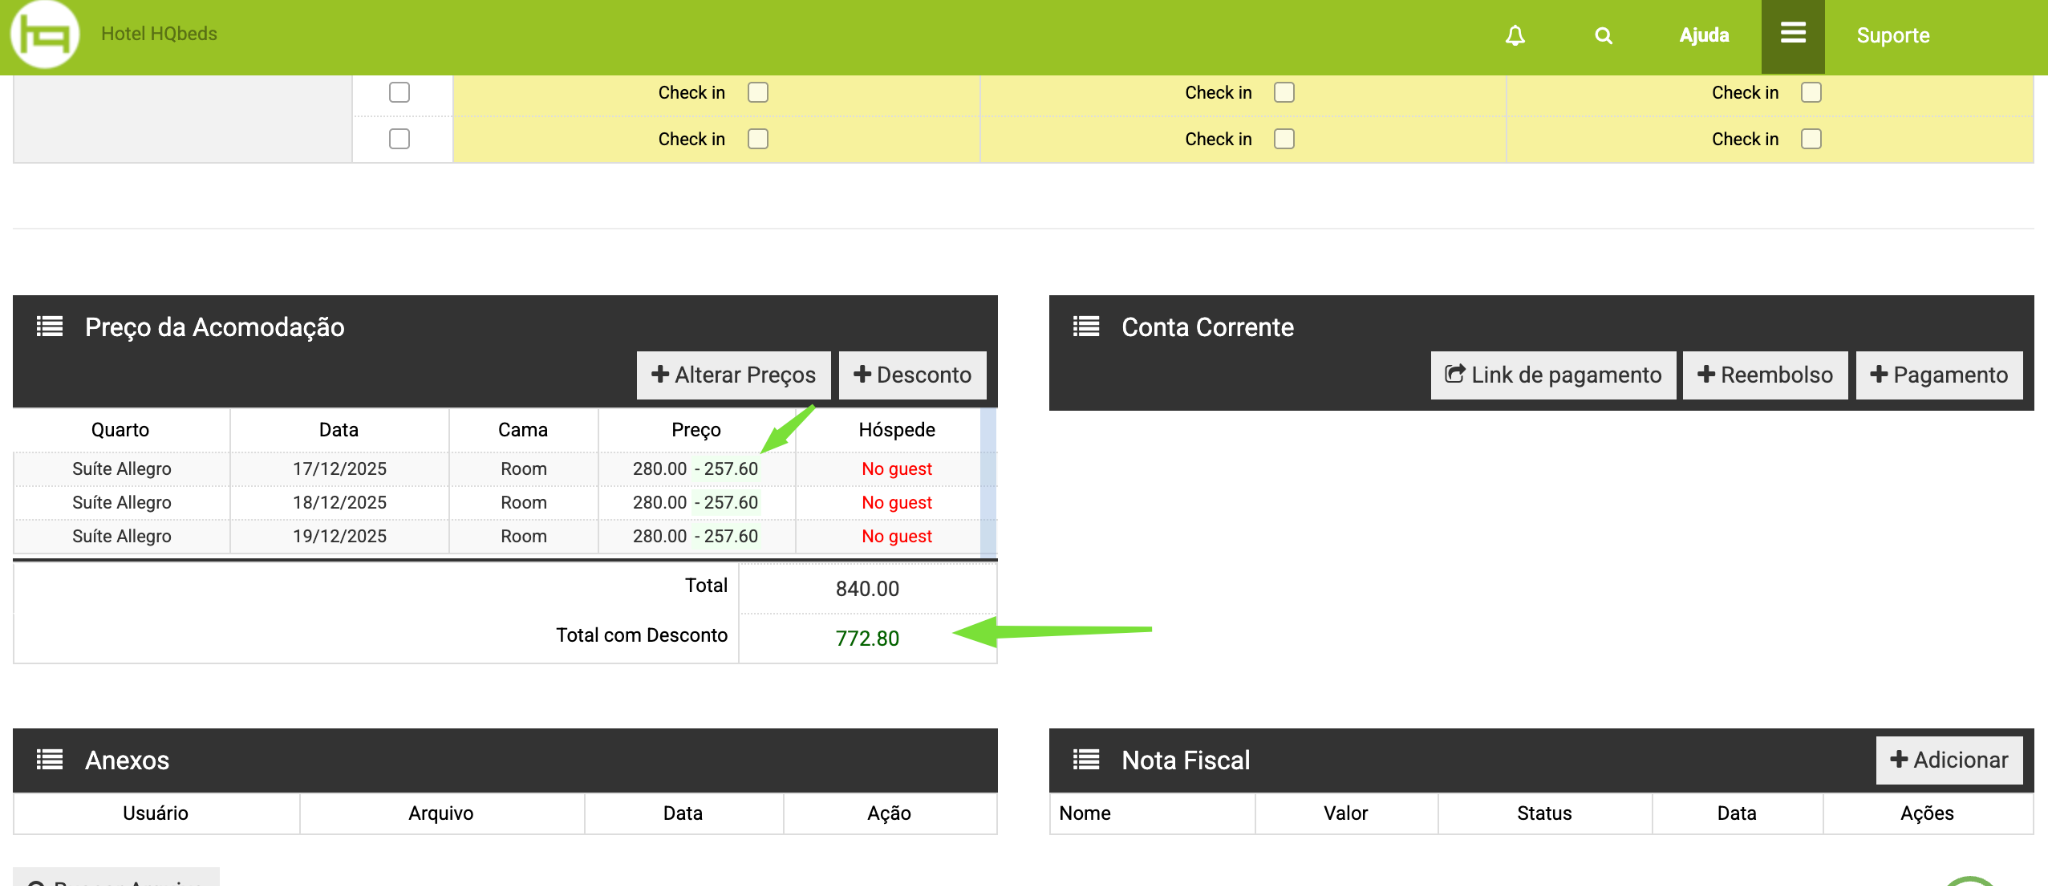The image size is (2048, 886).
Task: Register a payment via Pagamento button
Action: [1938, 375]
